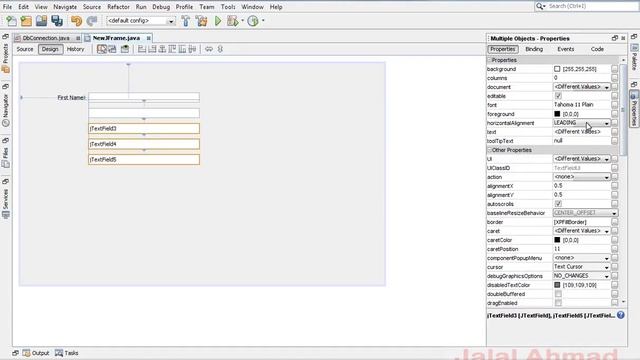This screenshot has height=360, width=640.
Task: Switch to Source view
Action: pyautogui.click(x=24, y=49)
